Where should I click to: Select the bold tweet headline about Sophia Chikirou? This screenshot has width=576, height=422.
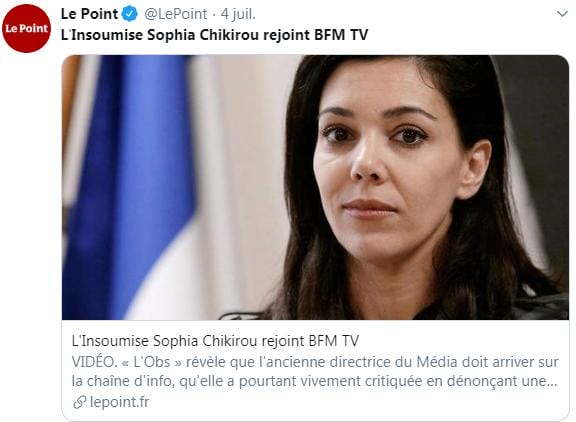click(214, 35)
